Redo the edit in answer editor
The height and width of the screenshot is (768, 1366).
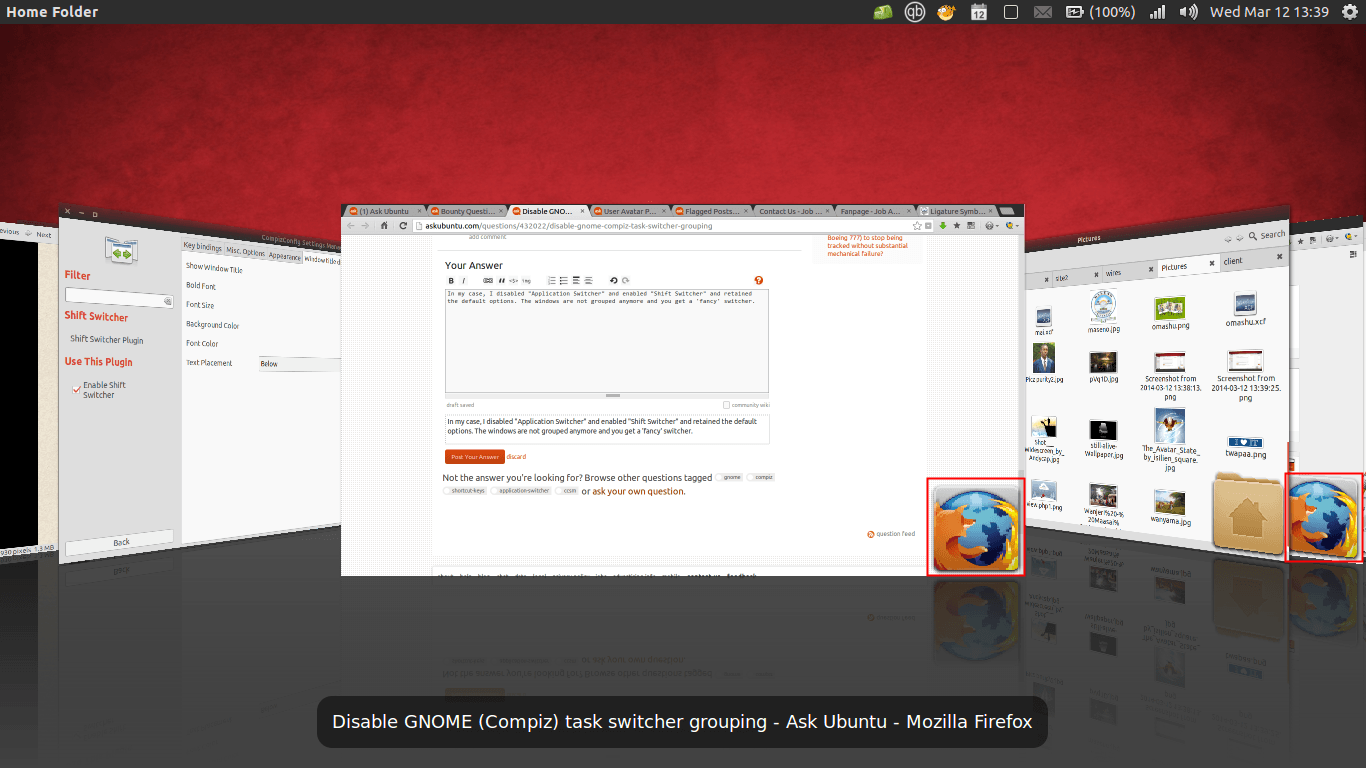coord(625,280)
